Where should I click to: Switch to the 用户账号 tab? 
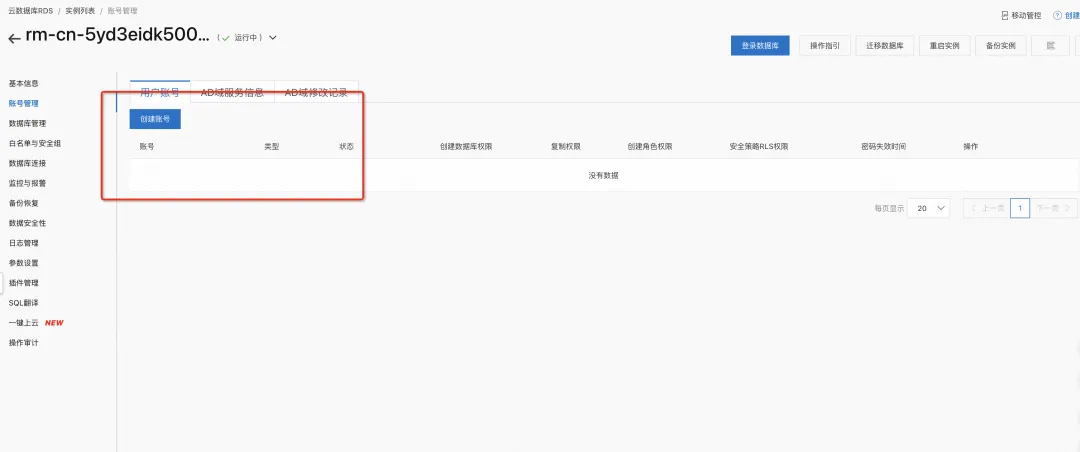[x=160, y=92]
